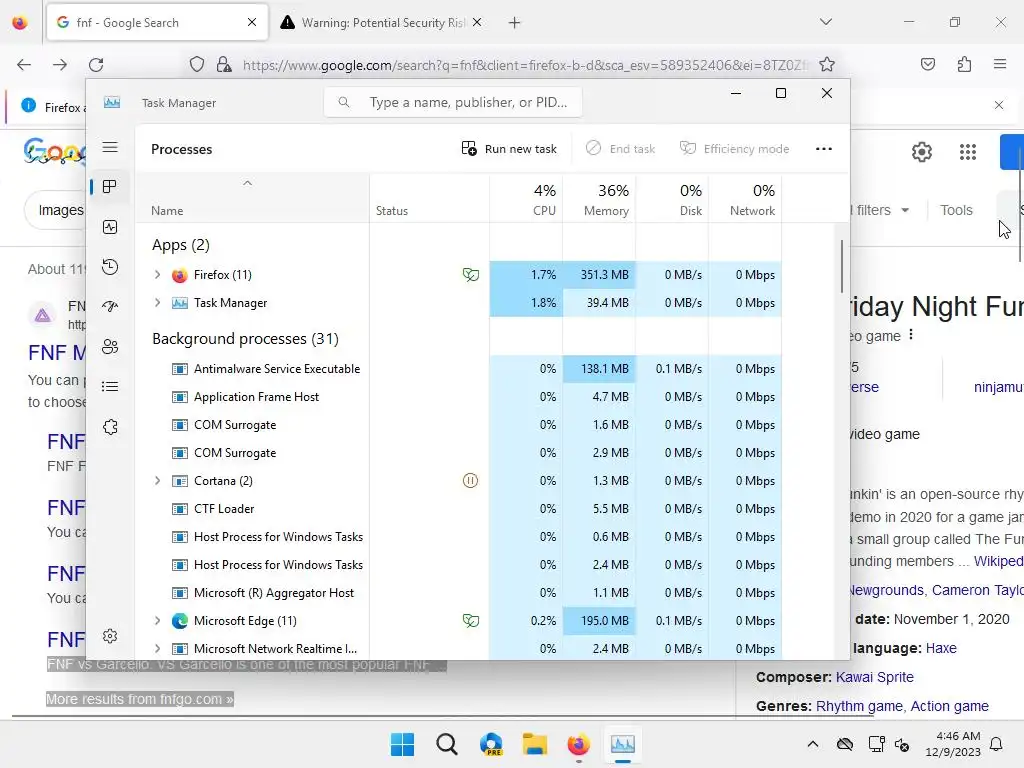The image size is (1024, 768).
Task: Open Firefox Pocket save icon
Action: click(928, 64)
